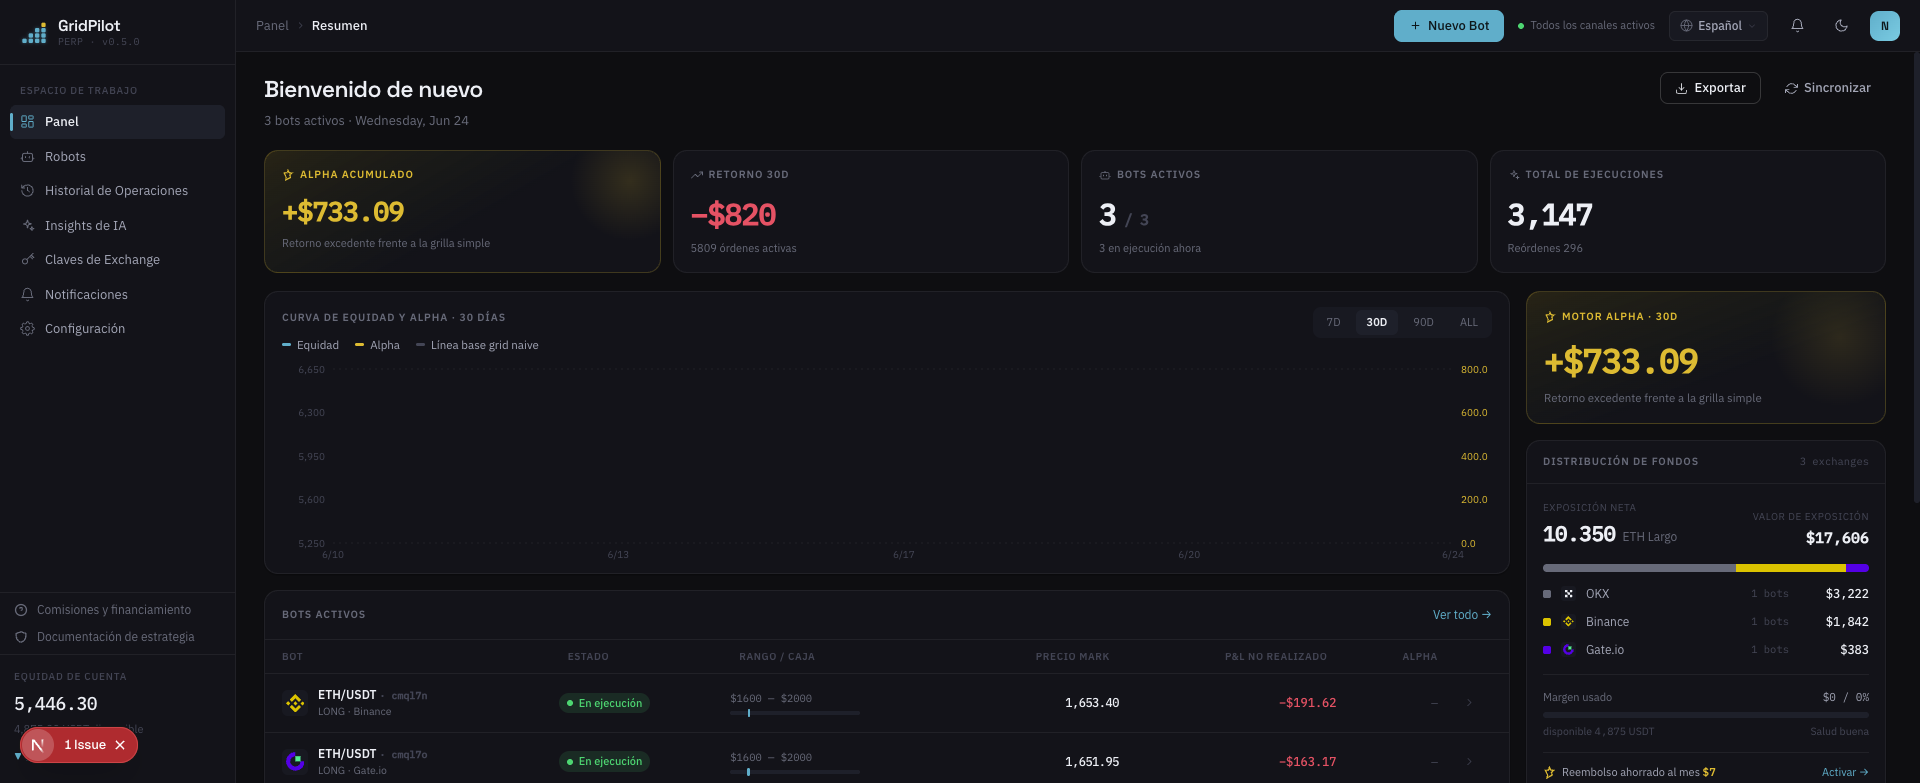Click the Motor Alpha star icon

tap(1550, 317)
